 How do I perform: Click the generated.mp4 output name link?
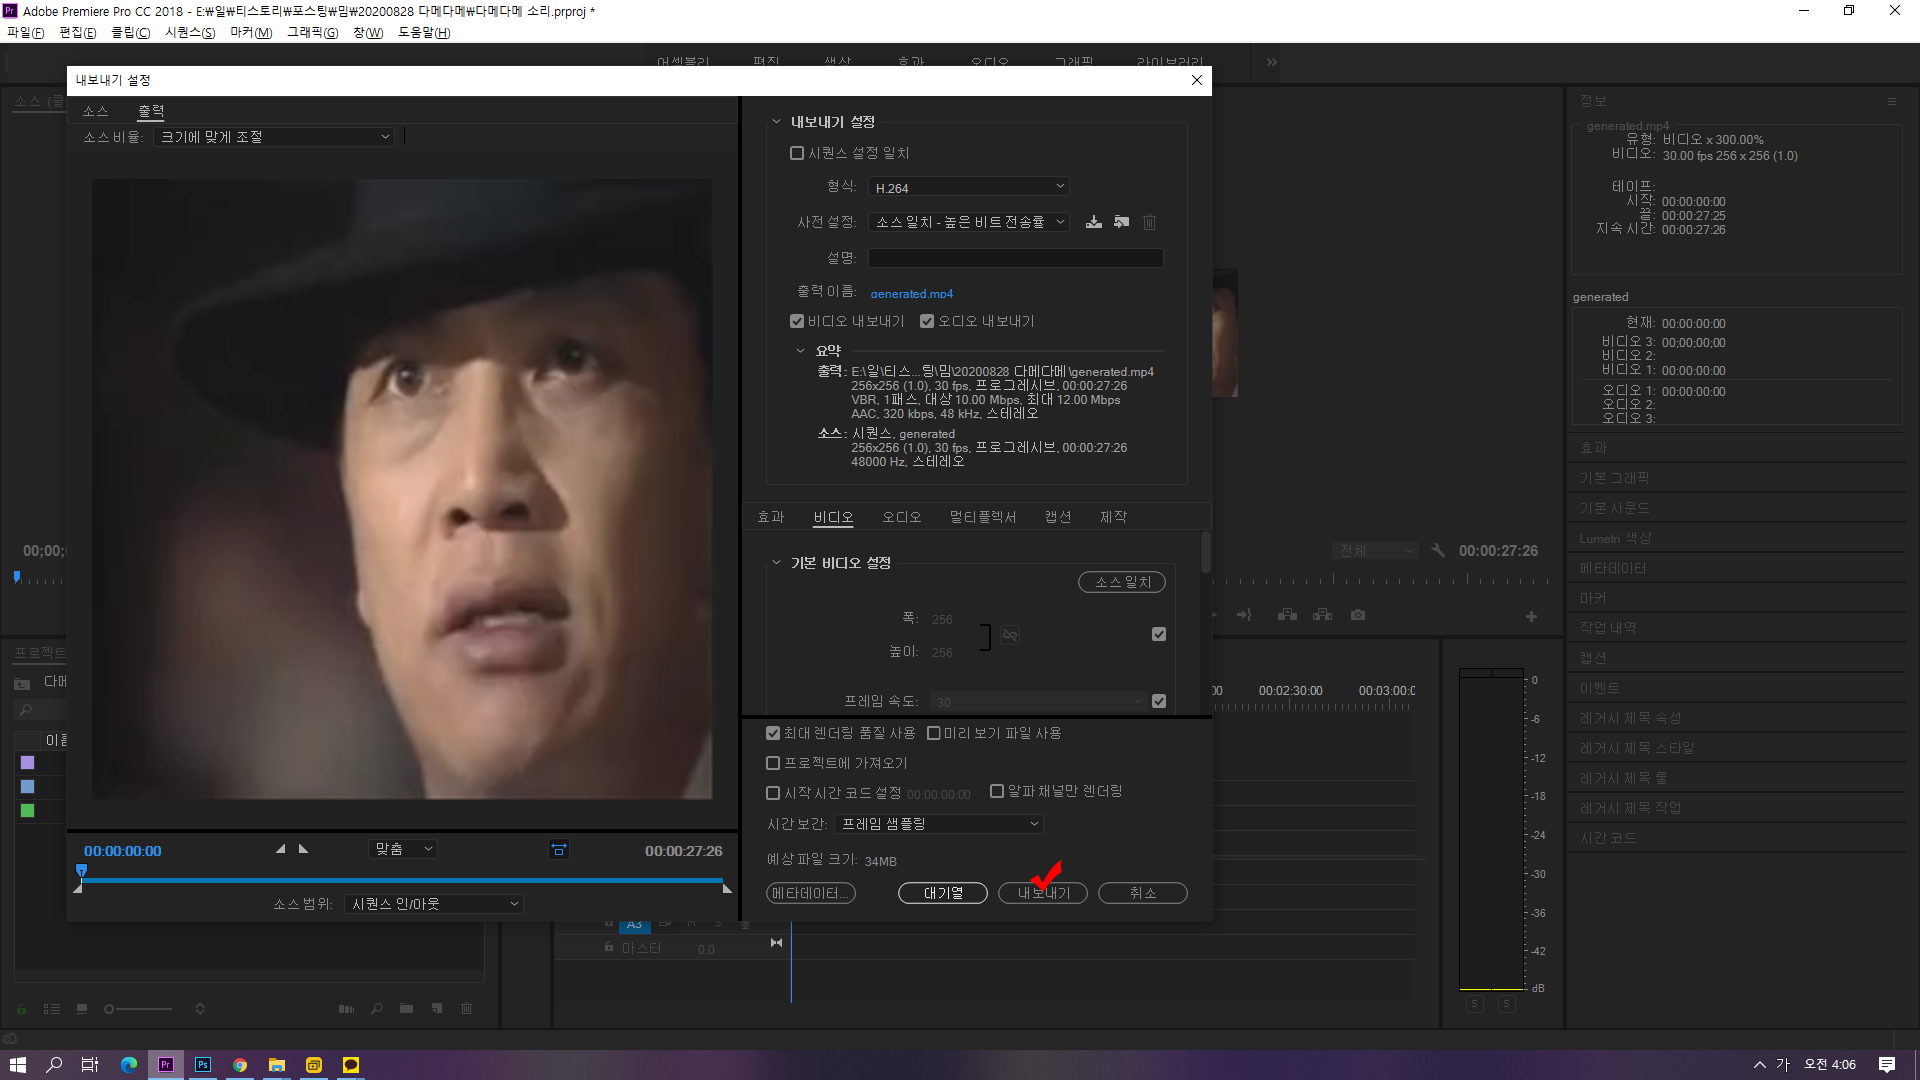(x=911, y=293)
